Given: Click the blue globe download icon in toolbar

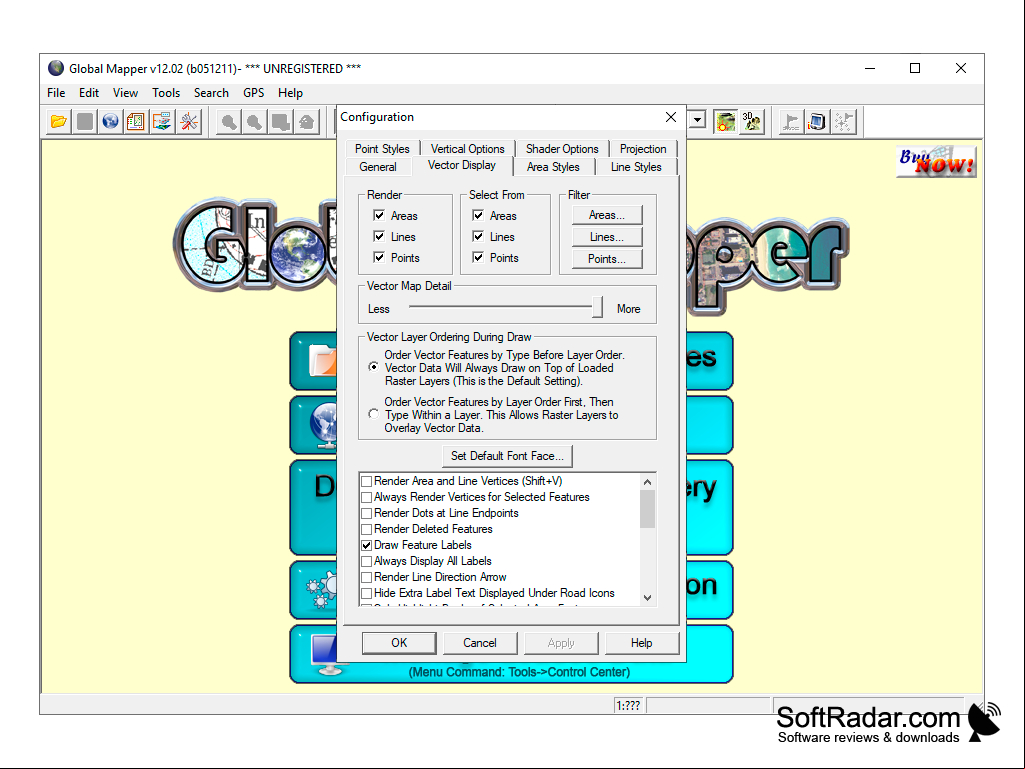Looking at the screenshot, I should click(x=110, y=122).
